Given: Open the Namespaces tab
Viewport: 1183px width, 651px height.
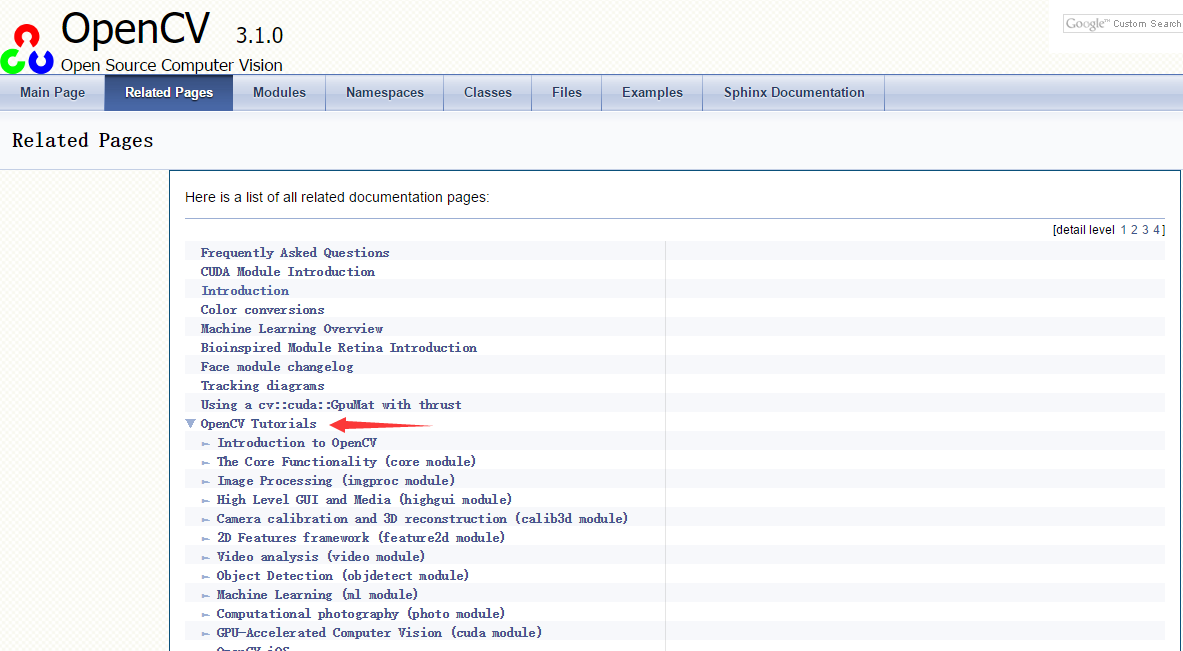Looking at the screenshot, I should point(385,93).
